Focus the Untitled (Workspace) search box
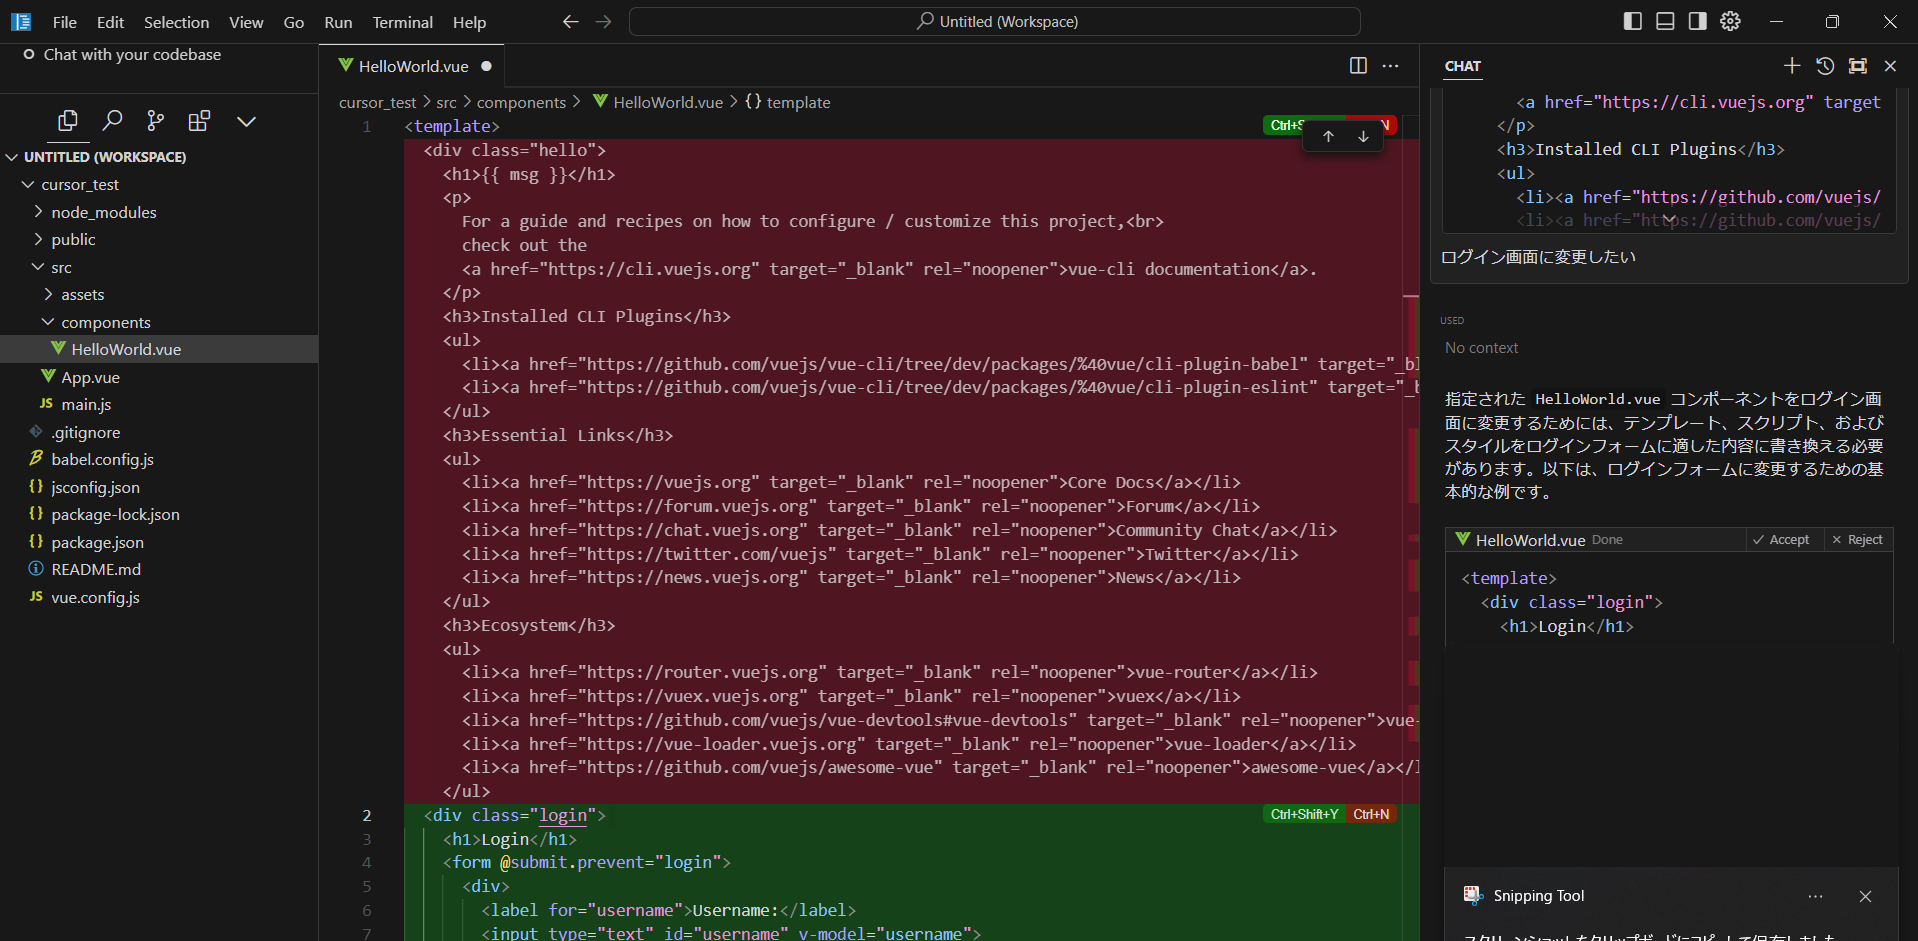The image size is (1918, 941). 995,21
